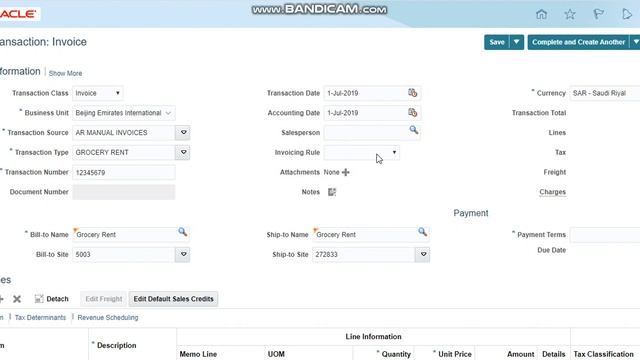Image resolution: width=640 pixels, height=360 pixels.
Task: Click Edit Default Sales Credits button
Action: [173, 299]
